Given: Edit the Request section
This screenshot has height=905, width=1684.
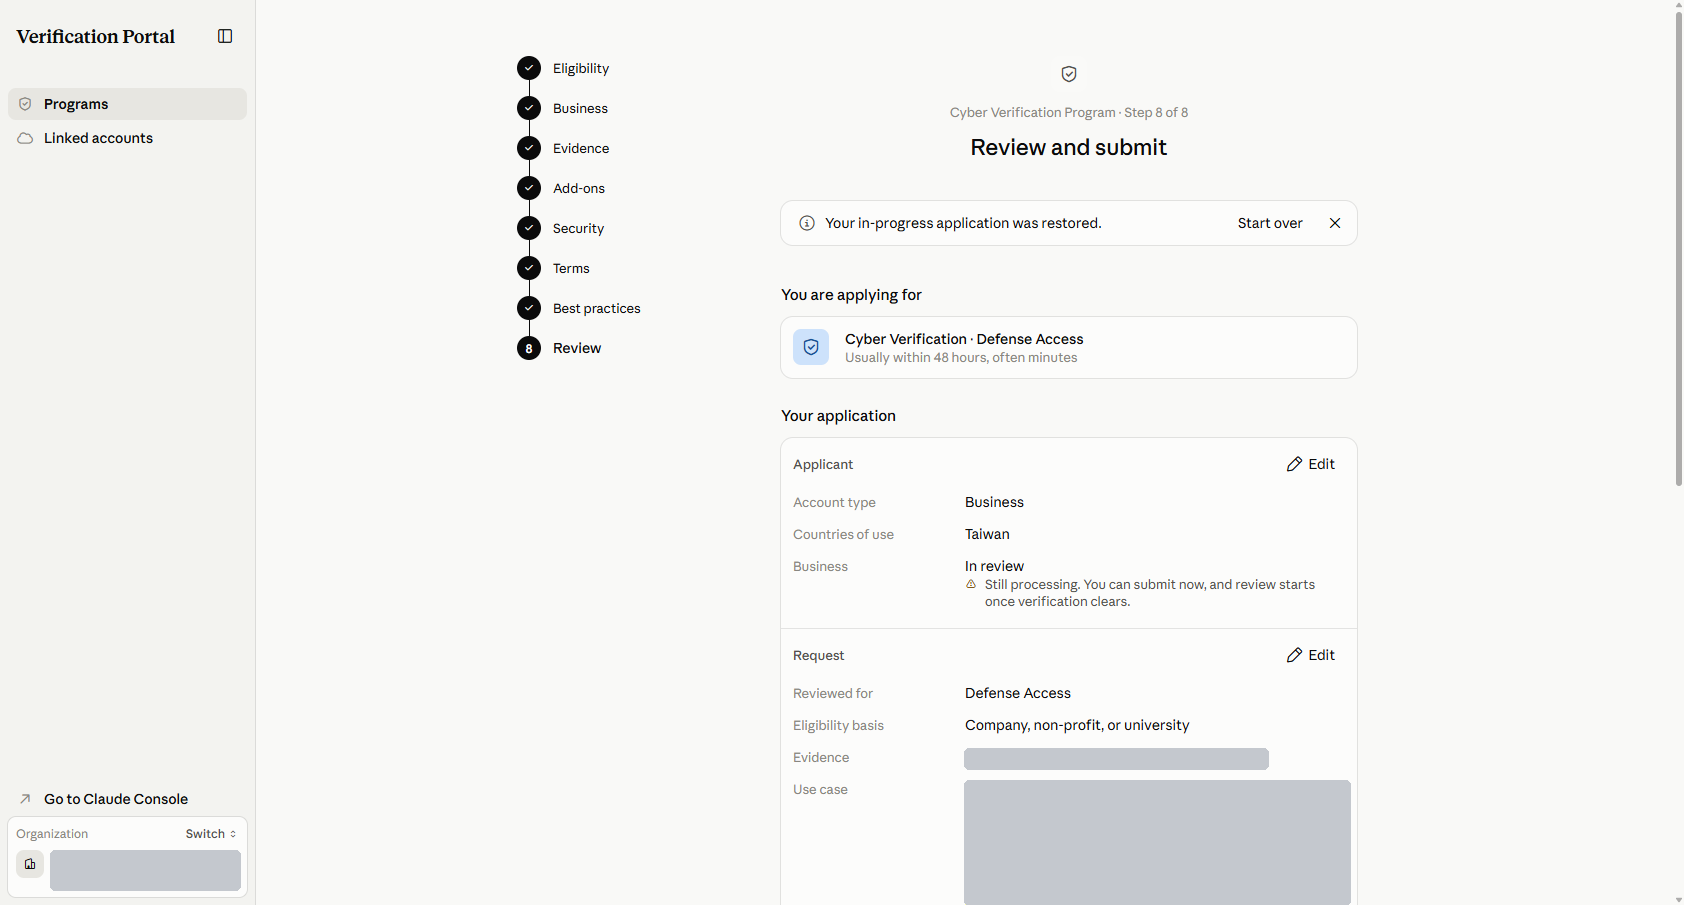Looking at the screenshot, I should click(1310, 655).
